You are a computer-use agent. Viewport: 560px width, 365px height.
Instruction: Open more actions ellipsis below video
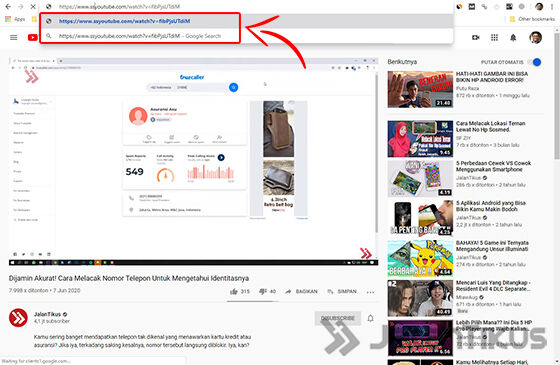[x=370, y=292]
